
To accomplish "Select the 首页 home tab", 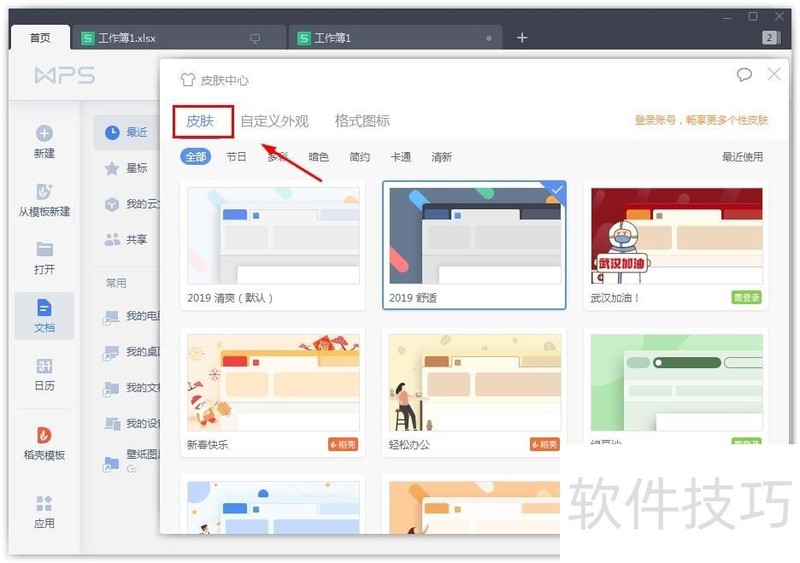I will pyautogui.click(x=40, y=38).
